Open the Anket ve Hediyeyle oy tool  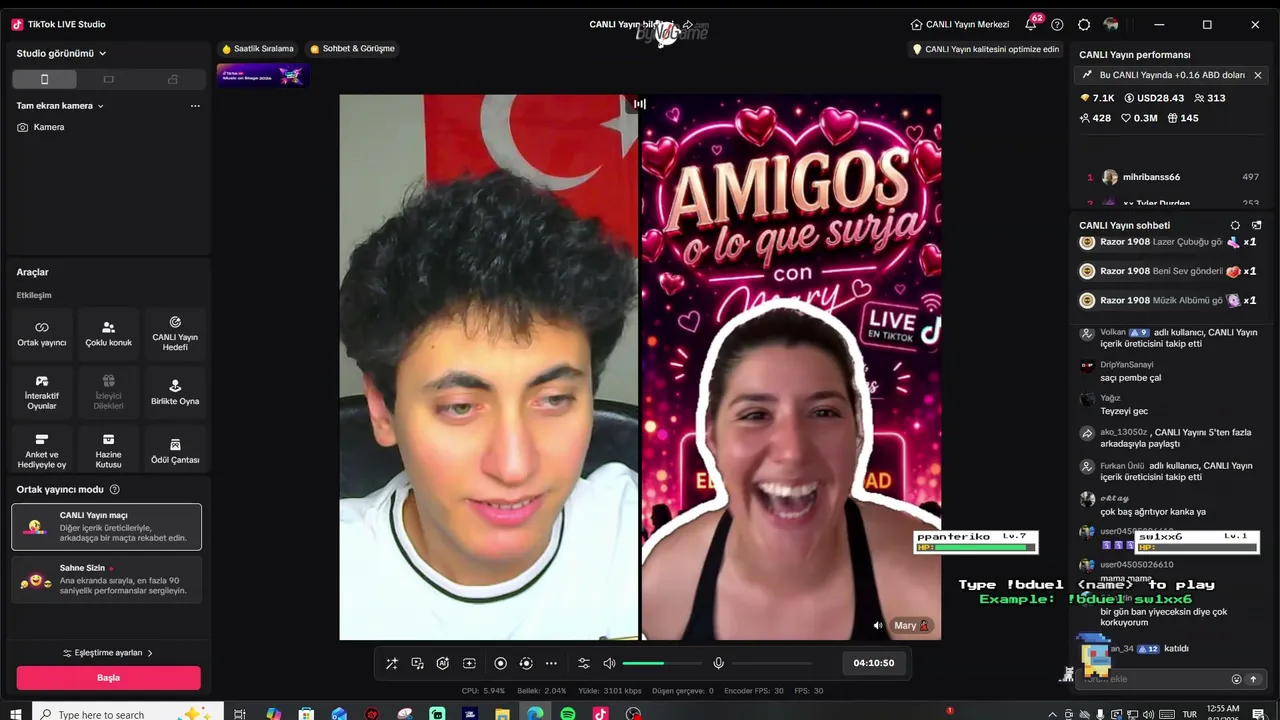(42, 451)
